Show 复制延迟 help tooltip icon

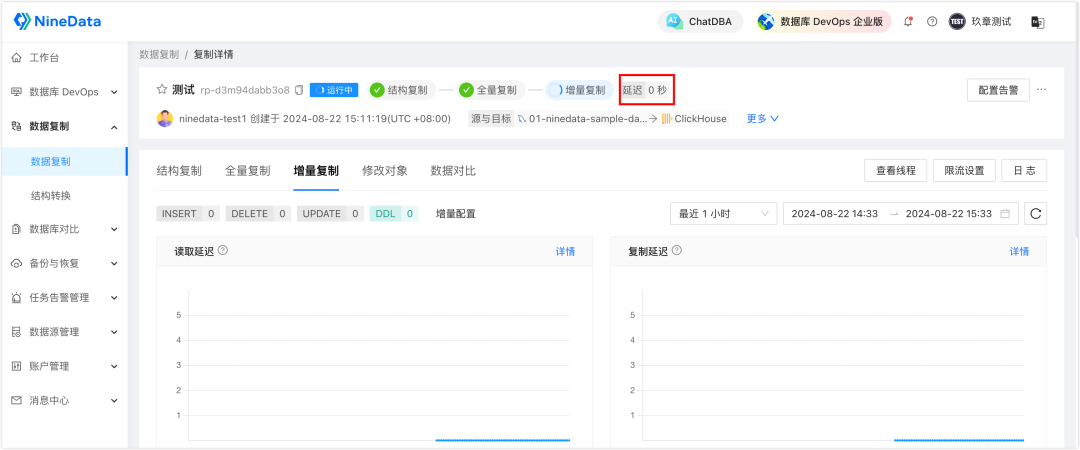676,251
